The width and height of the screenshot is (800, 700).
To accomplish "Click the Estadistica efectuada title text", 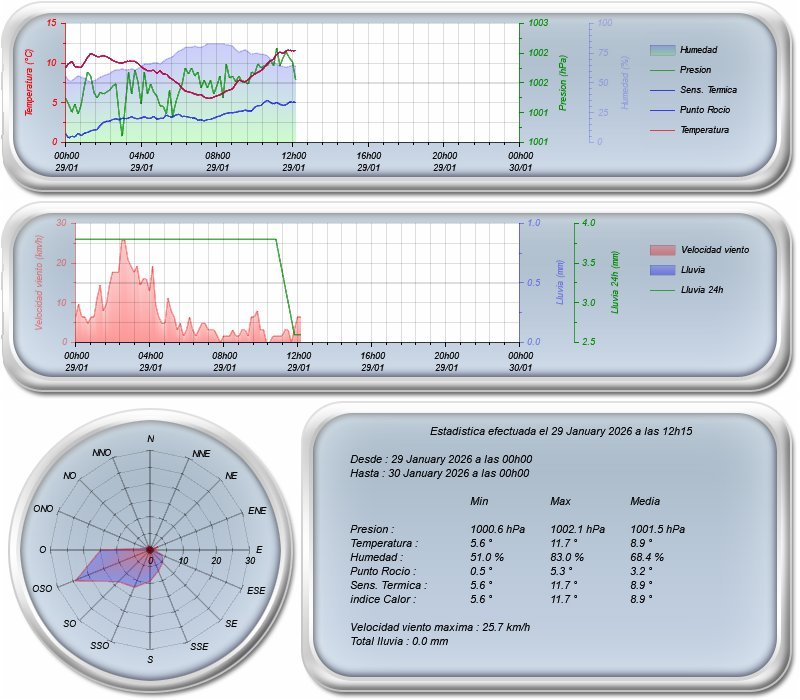I will point(561,431).
